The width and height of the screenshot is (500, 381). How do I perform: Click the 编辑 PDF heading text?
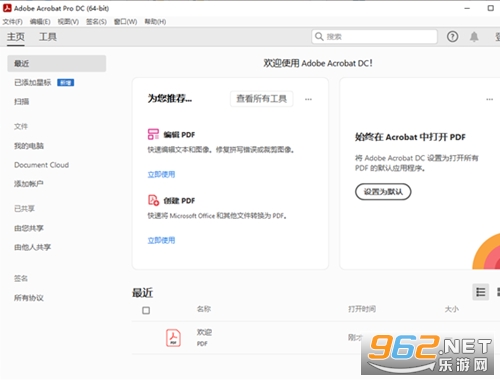(x=179, y=135)
